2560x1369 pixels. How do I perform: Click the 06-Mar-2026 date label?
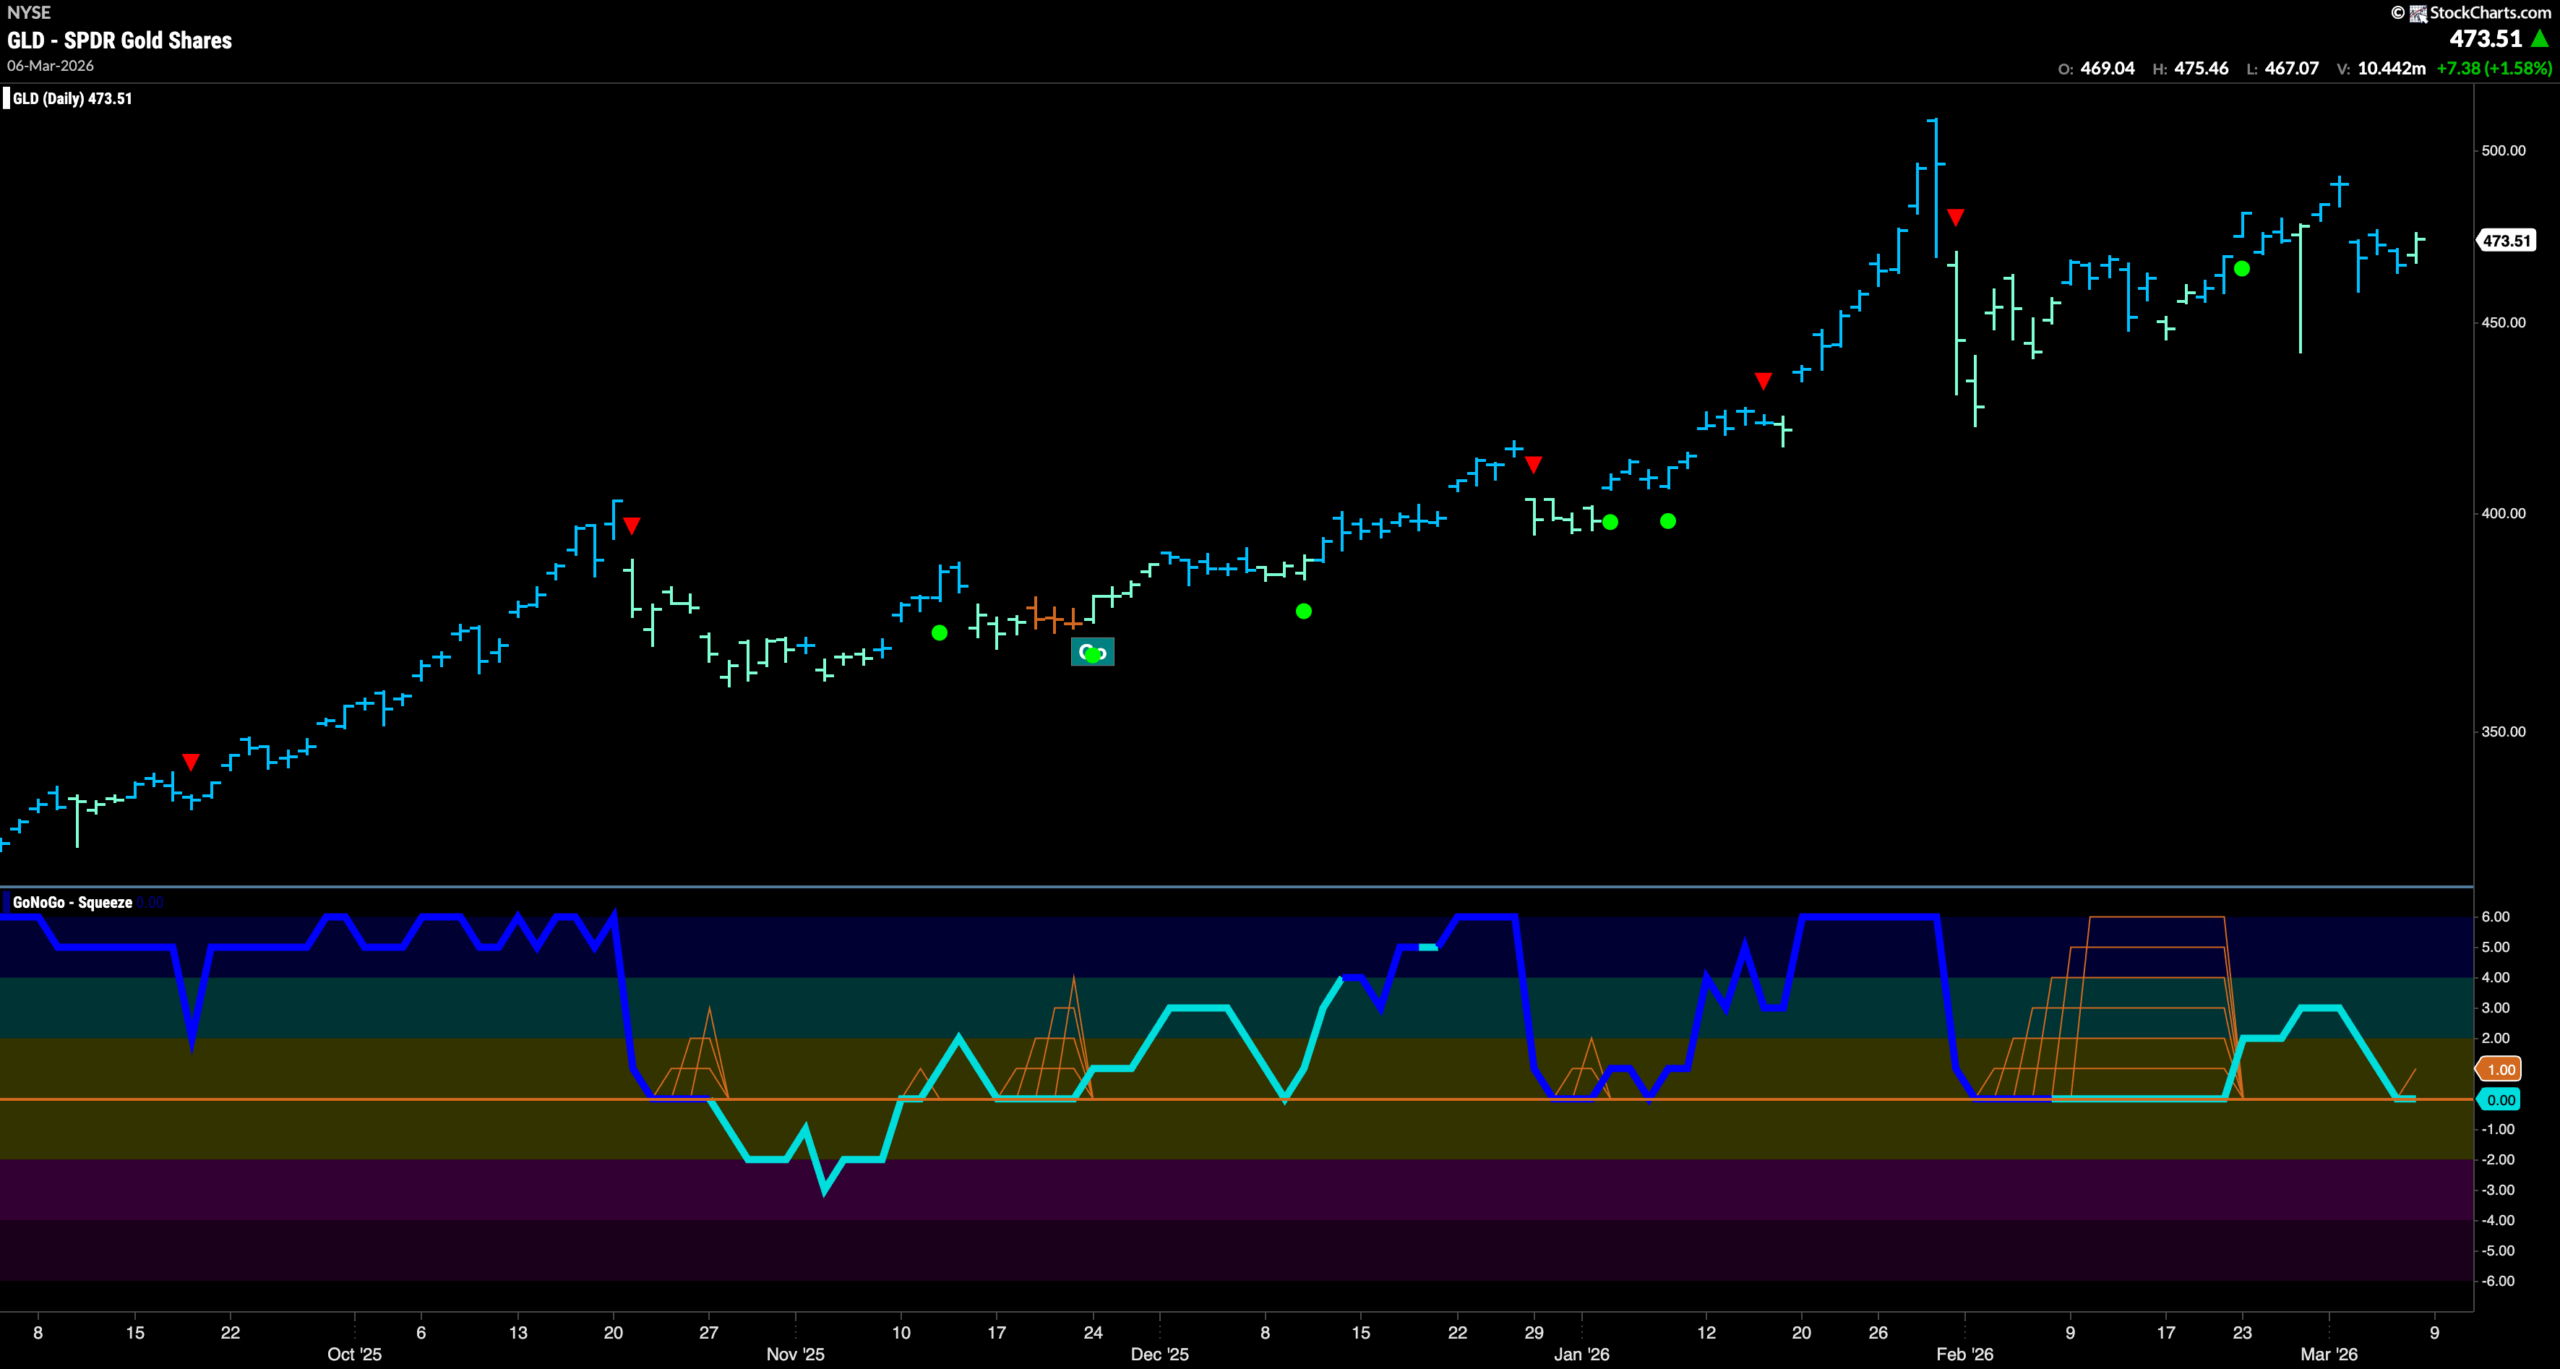coord(51,66)
